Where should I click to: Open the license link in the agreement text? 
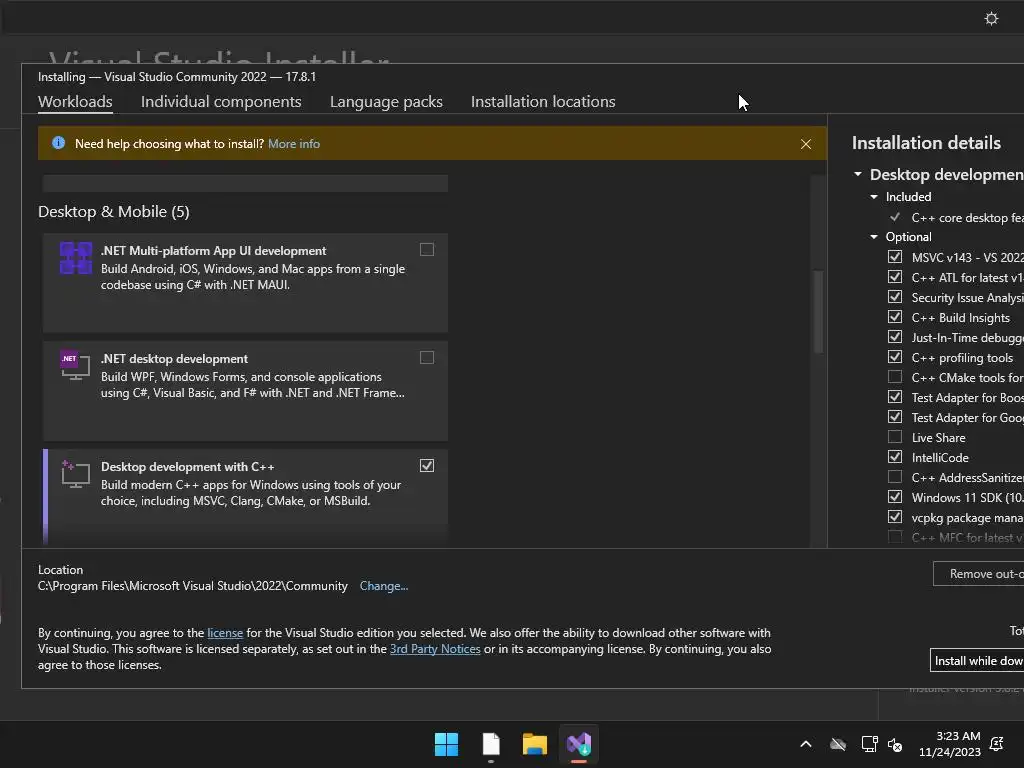225,633
